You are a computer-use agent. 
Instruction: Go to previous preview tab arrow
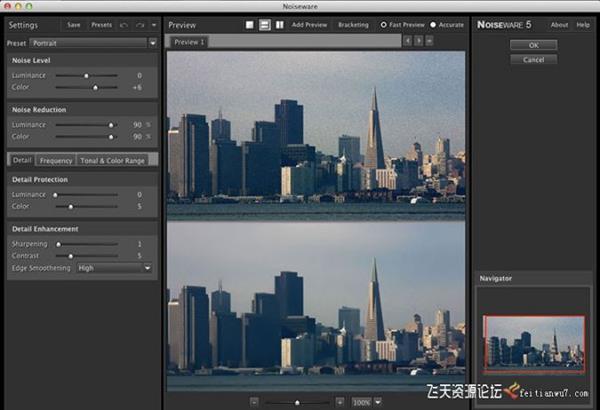(x=407, y=42)
